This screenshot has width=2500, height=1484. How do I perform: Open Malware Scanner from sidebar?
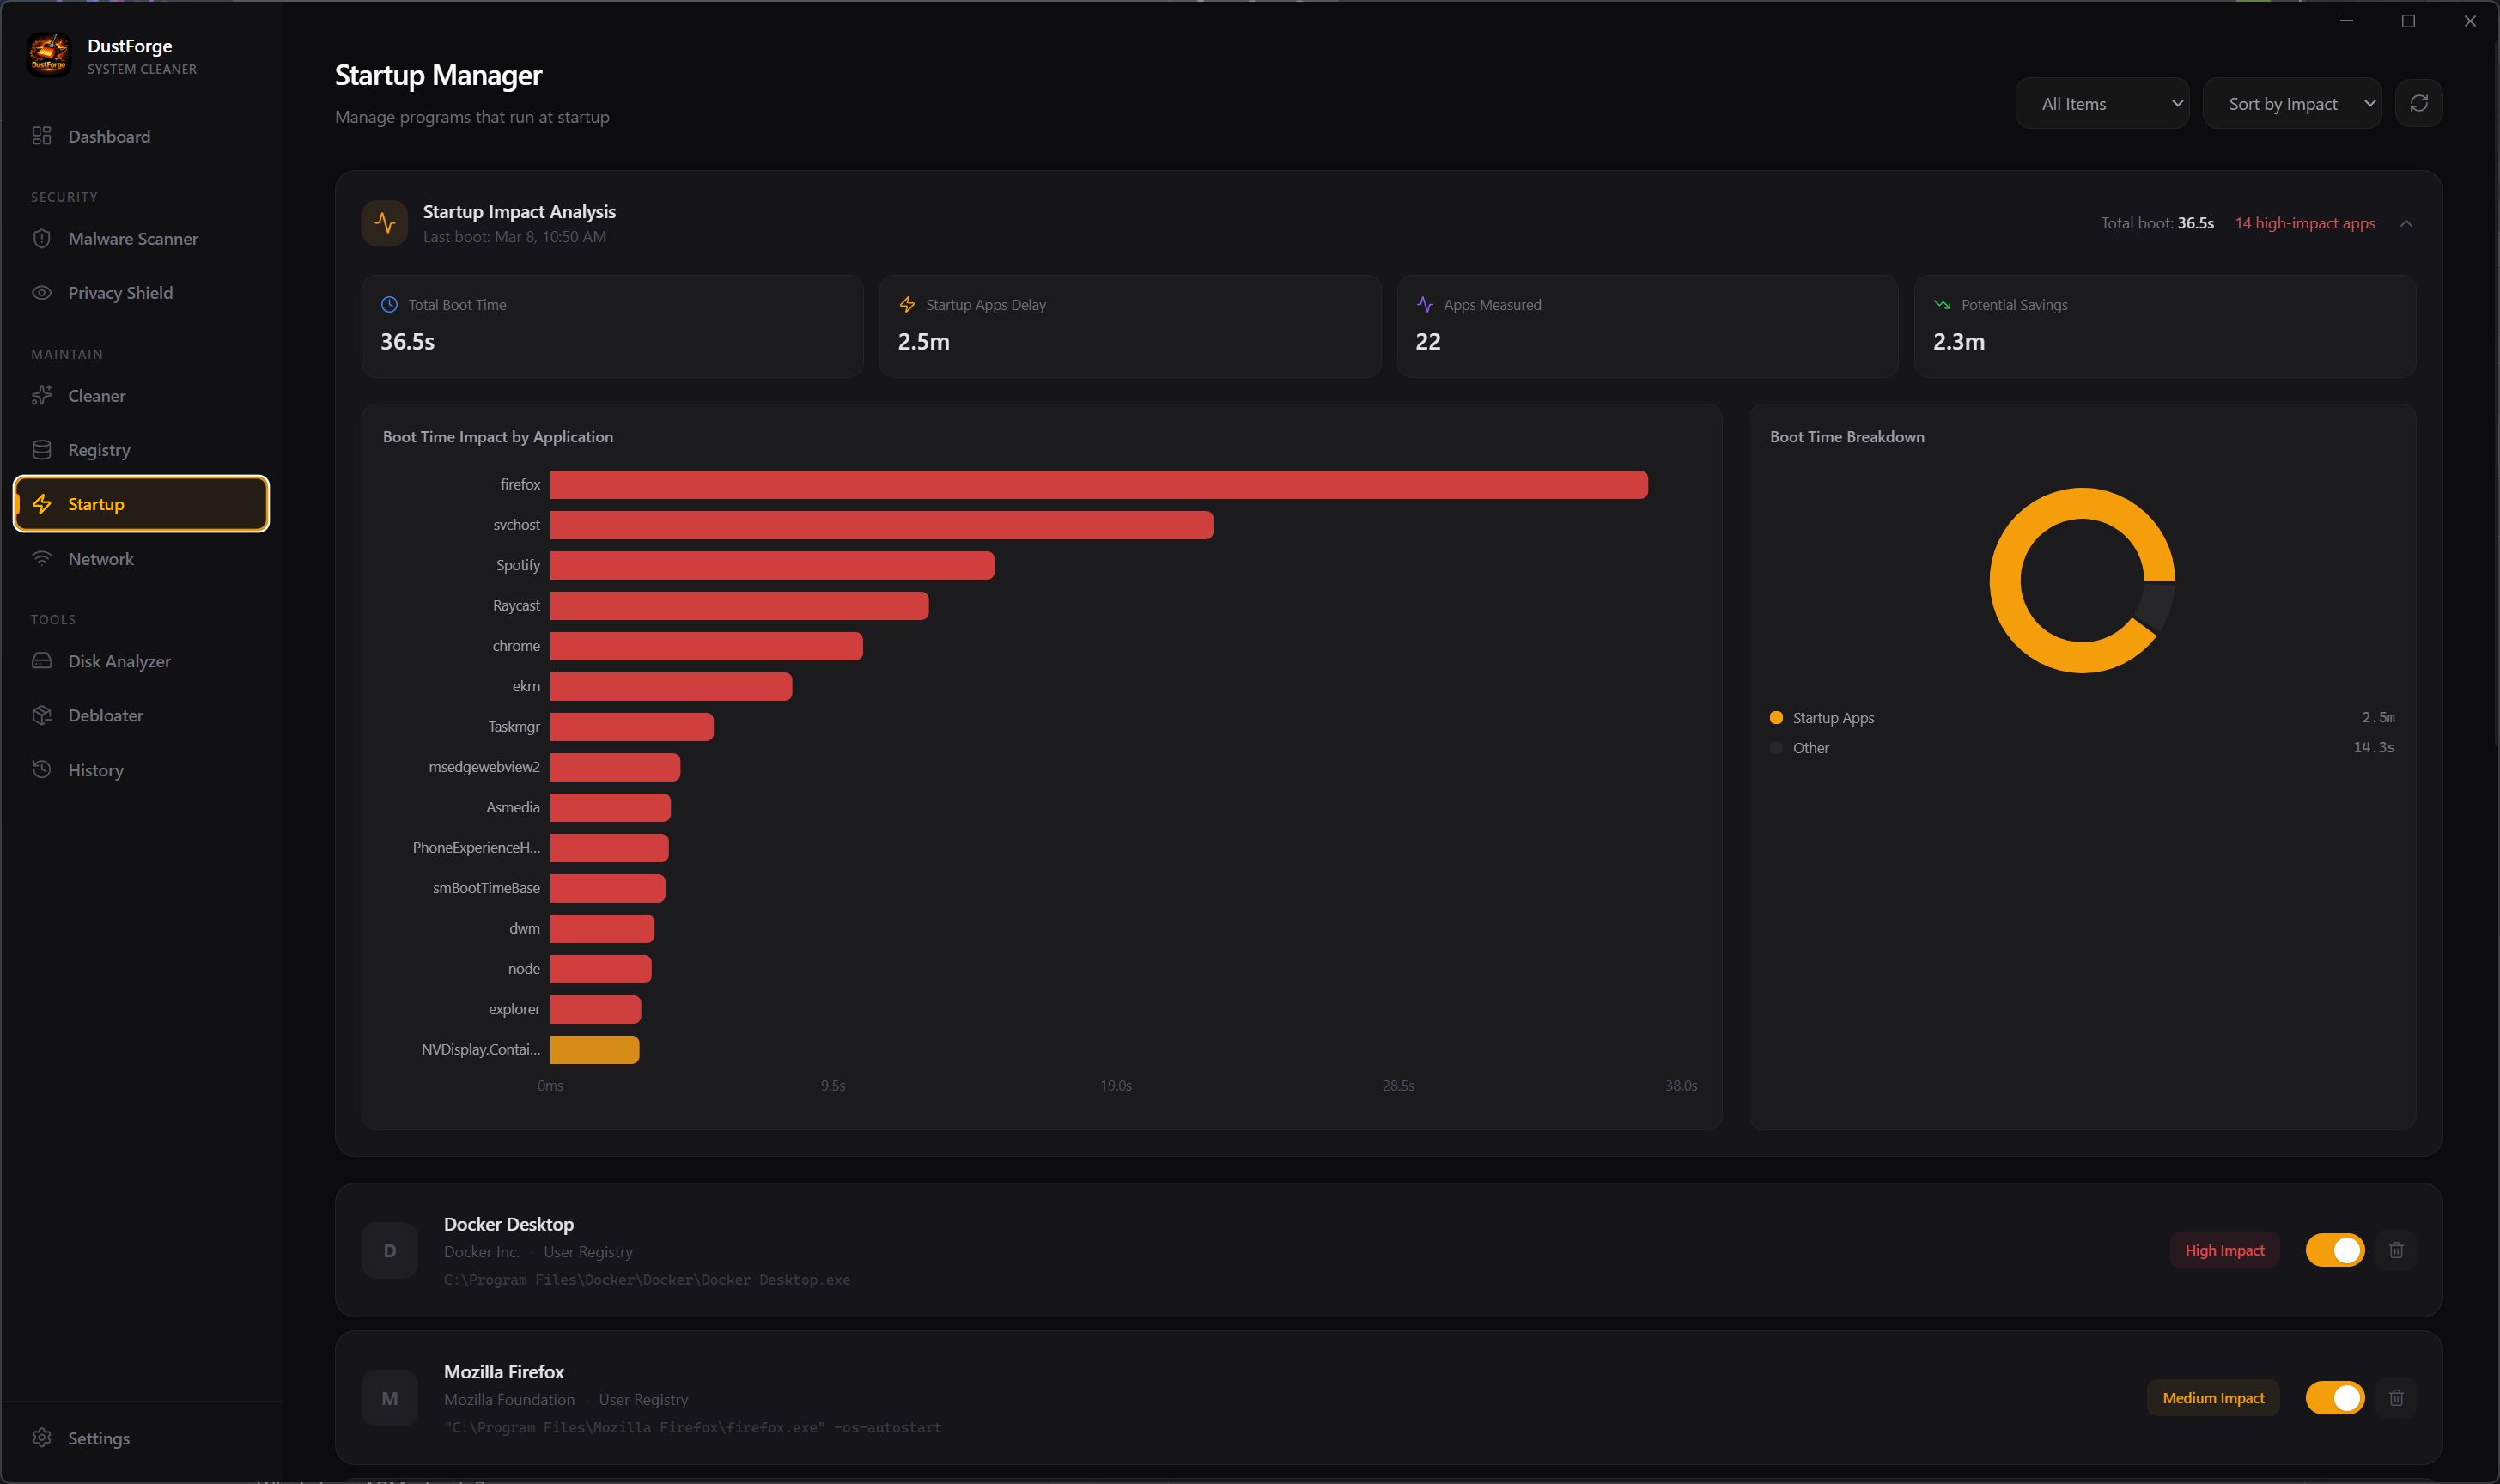pyautogui.click(x=132, y=239)
